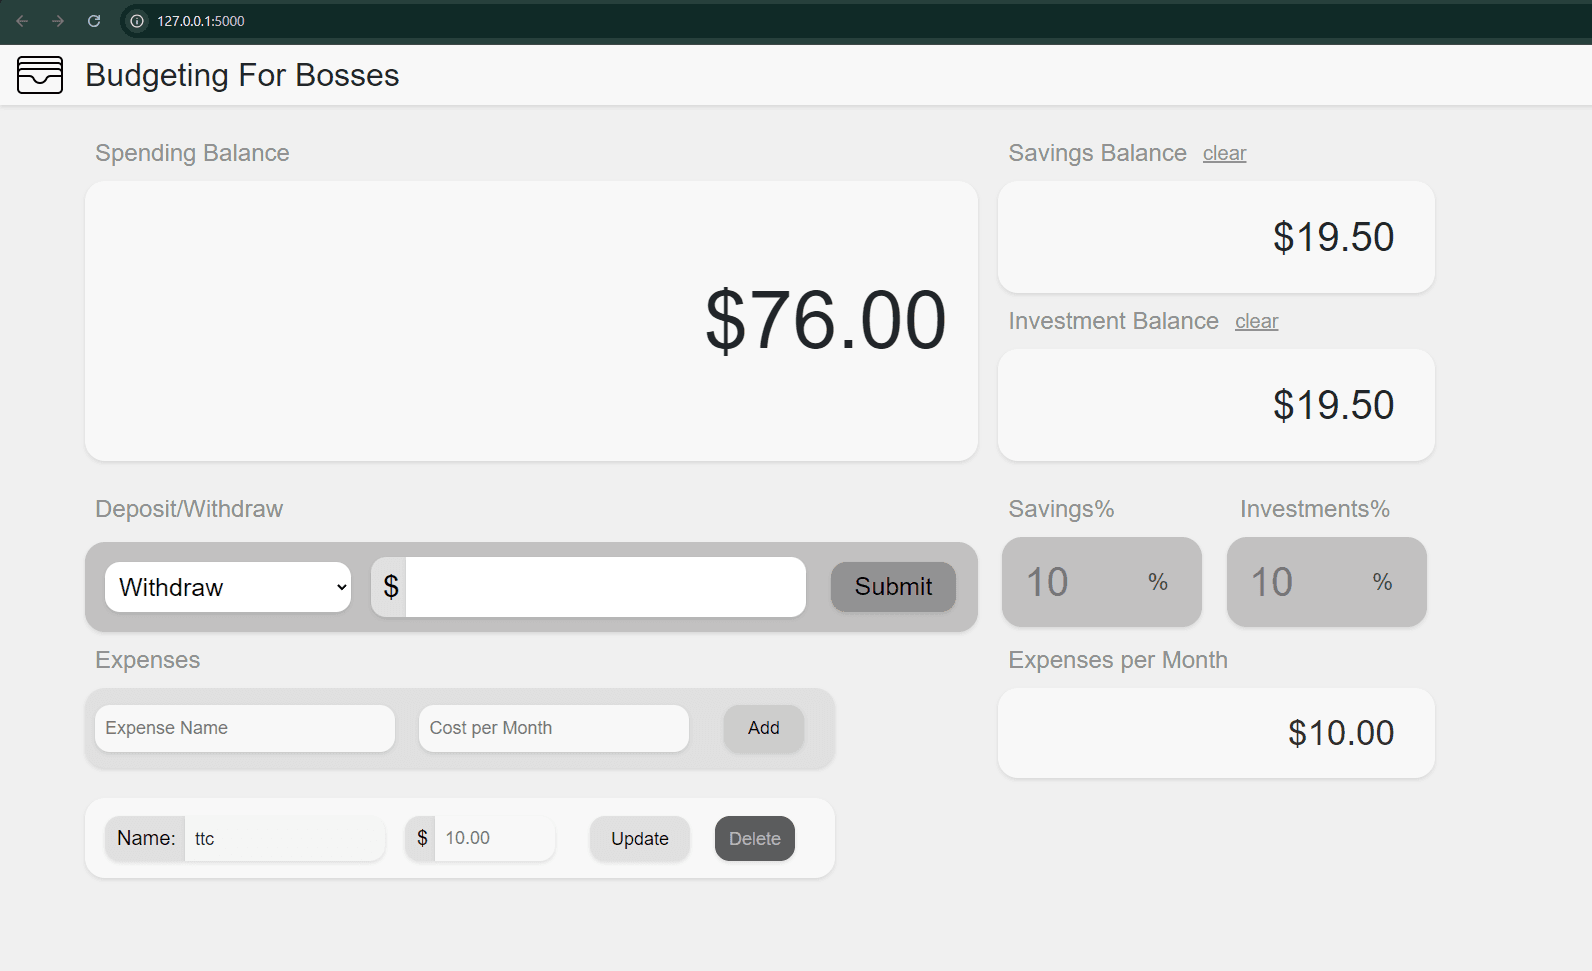The image size is (1592, 971).
Task: Clear the Savings Balance
Action: coord(1224,154)
